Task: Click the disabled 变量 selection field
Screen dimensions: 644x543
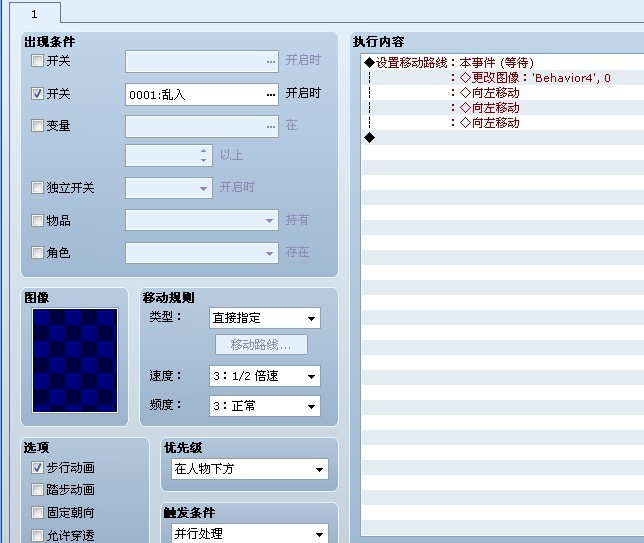Action: tap(202, 127)
